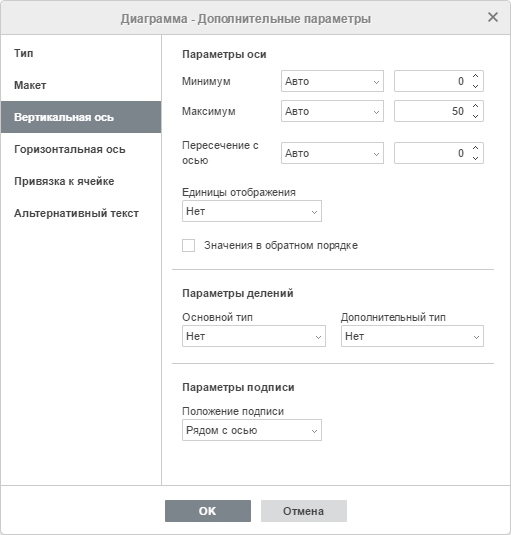The image size is (511, 535).
Task: Open the Максимум Авто dropdown
Action: [x=332, y=111]
